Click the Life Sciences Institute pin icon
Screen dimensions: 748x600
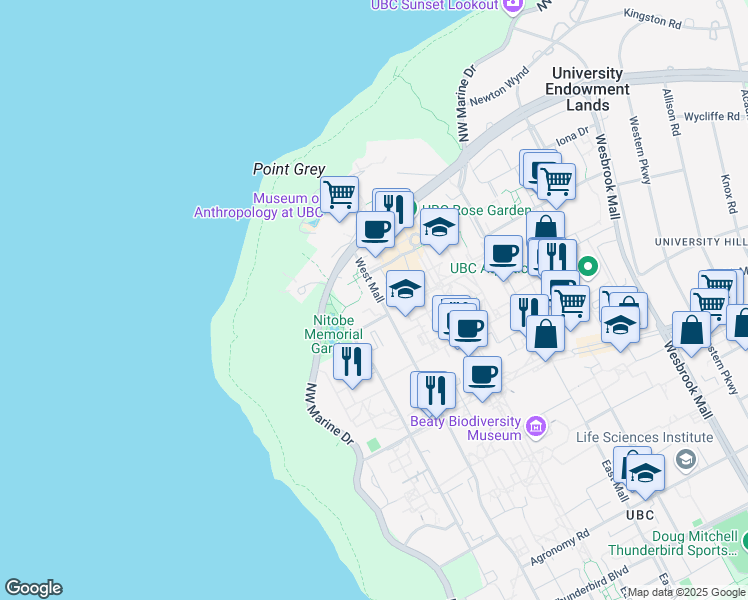(686, 459)
